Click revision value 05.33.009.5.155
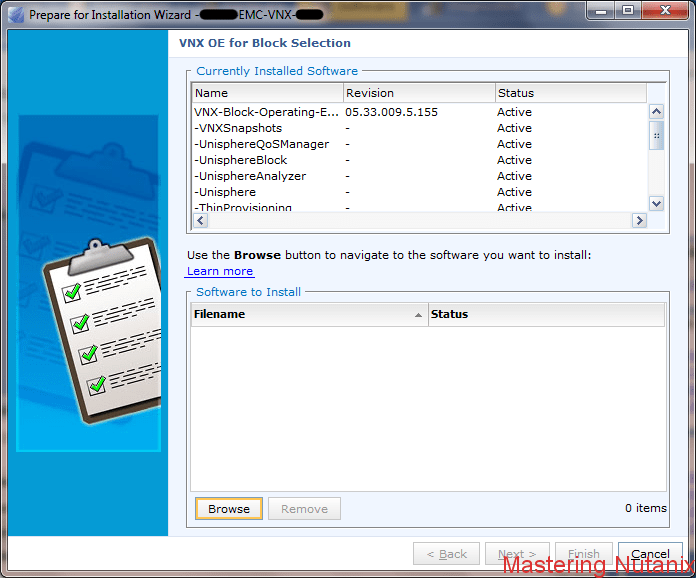This screenshot has width=696, height=578. tap(392, 112)
